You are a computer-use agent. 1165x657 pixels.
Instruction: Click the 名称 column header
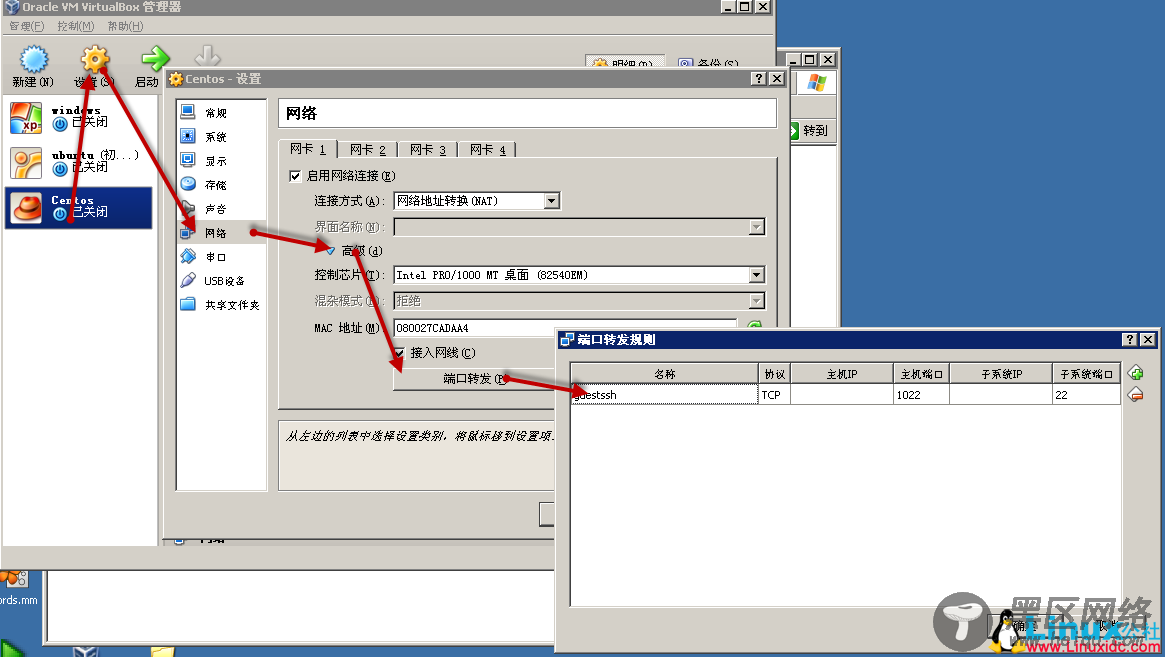(x=664, y=374)
